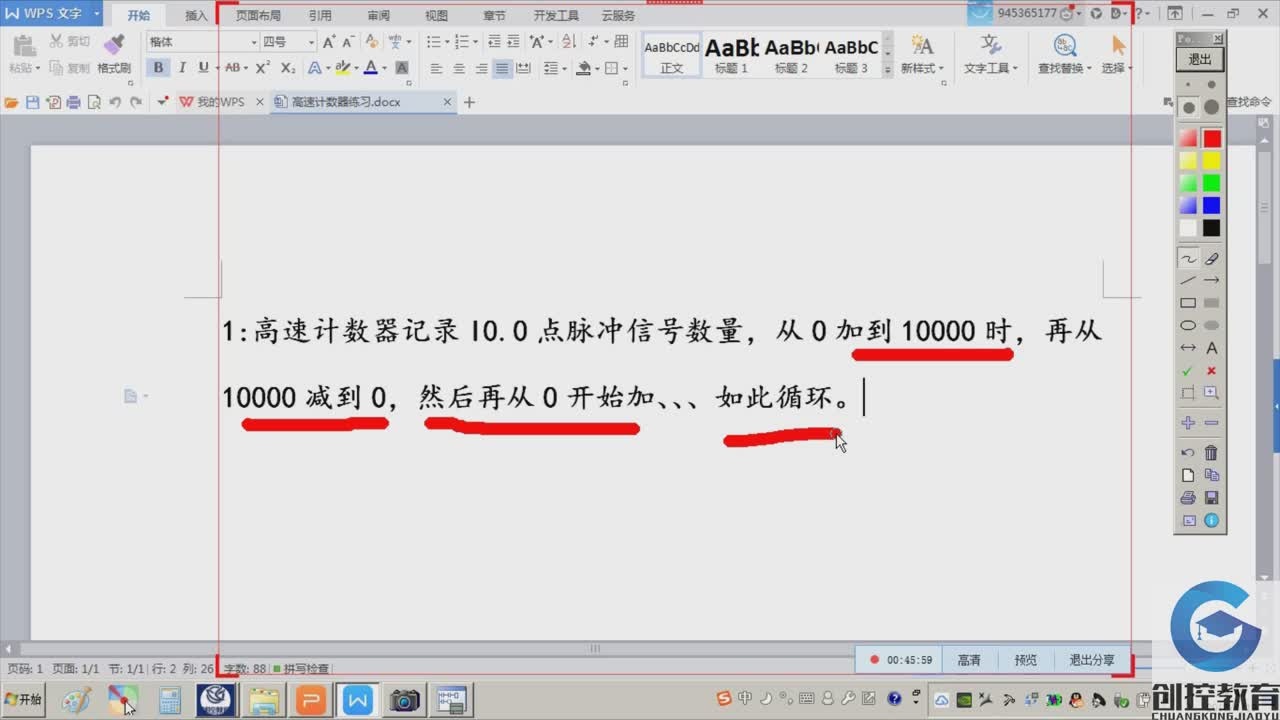Toggle Bold formatting
This screenshot has height=720, width=1280.
158,68
